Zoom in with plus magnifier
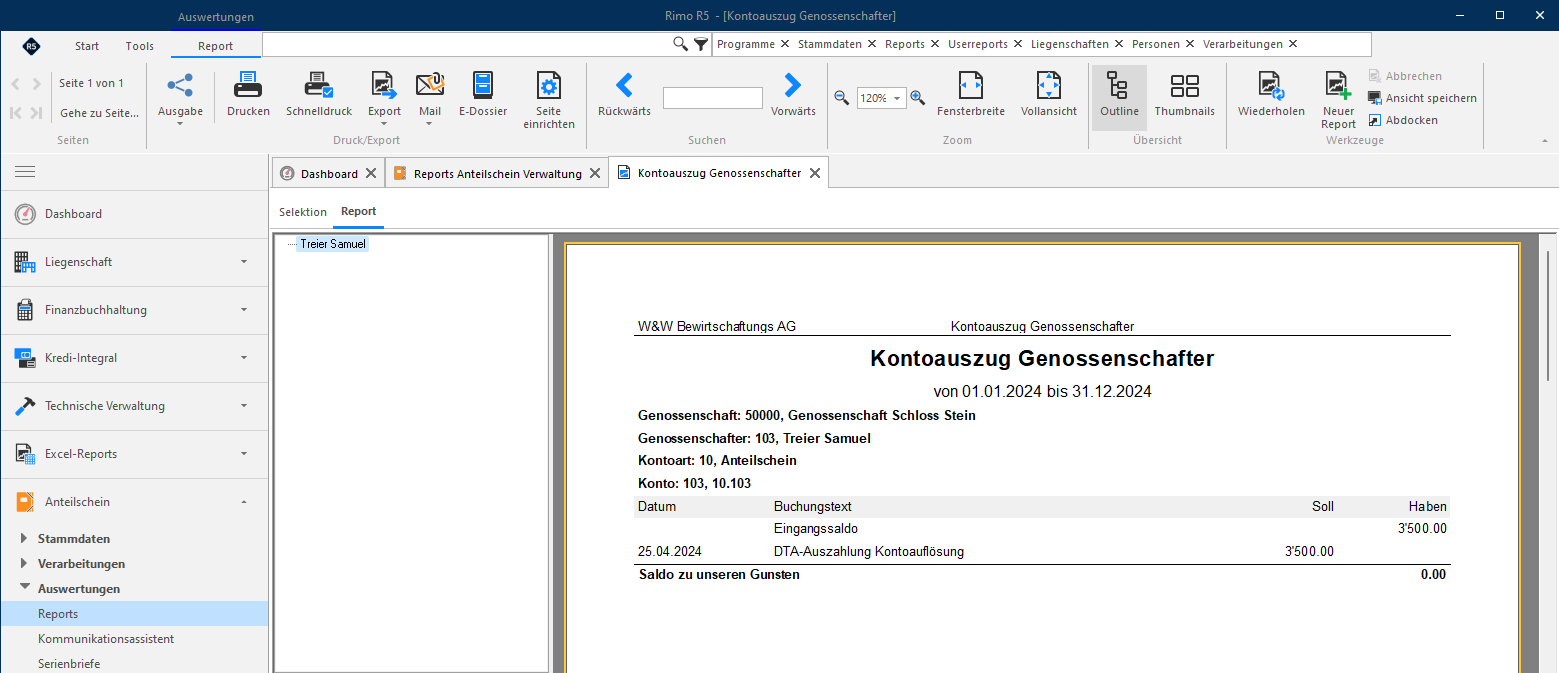Viewport: 1559px width, 673px height. click(917, 98)
